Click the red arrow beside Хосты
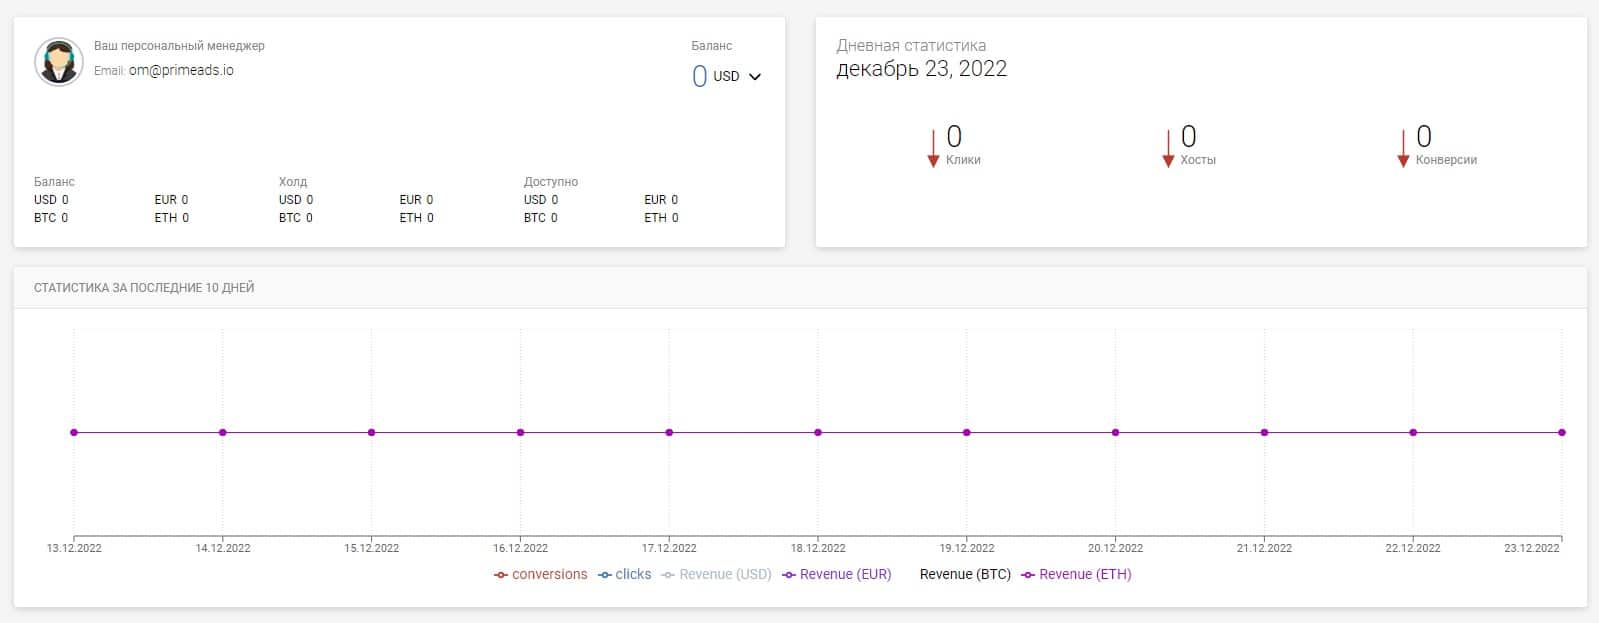This screenshot has width=1599, height=623. [x=1167, y=148]
